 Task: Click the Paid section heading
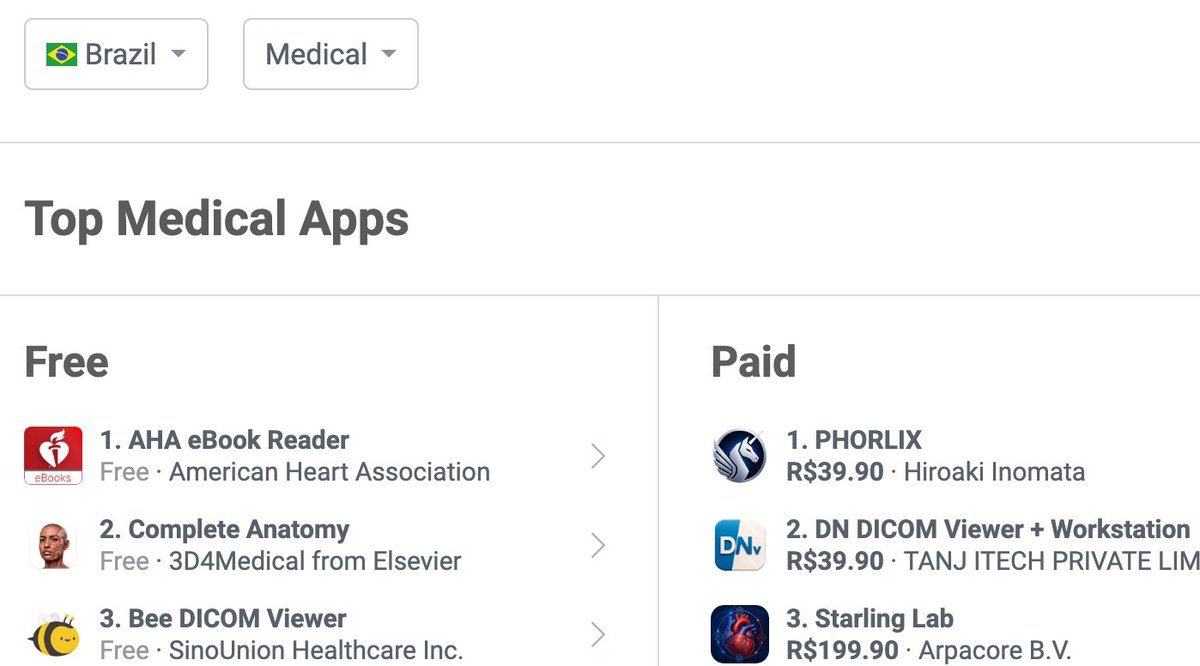point(754,362)
